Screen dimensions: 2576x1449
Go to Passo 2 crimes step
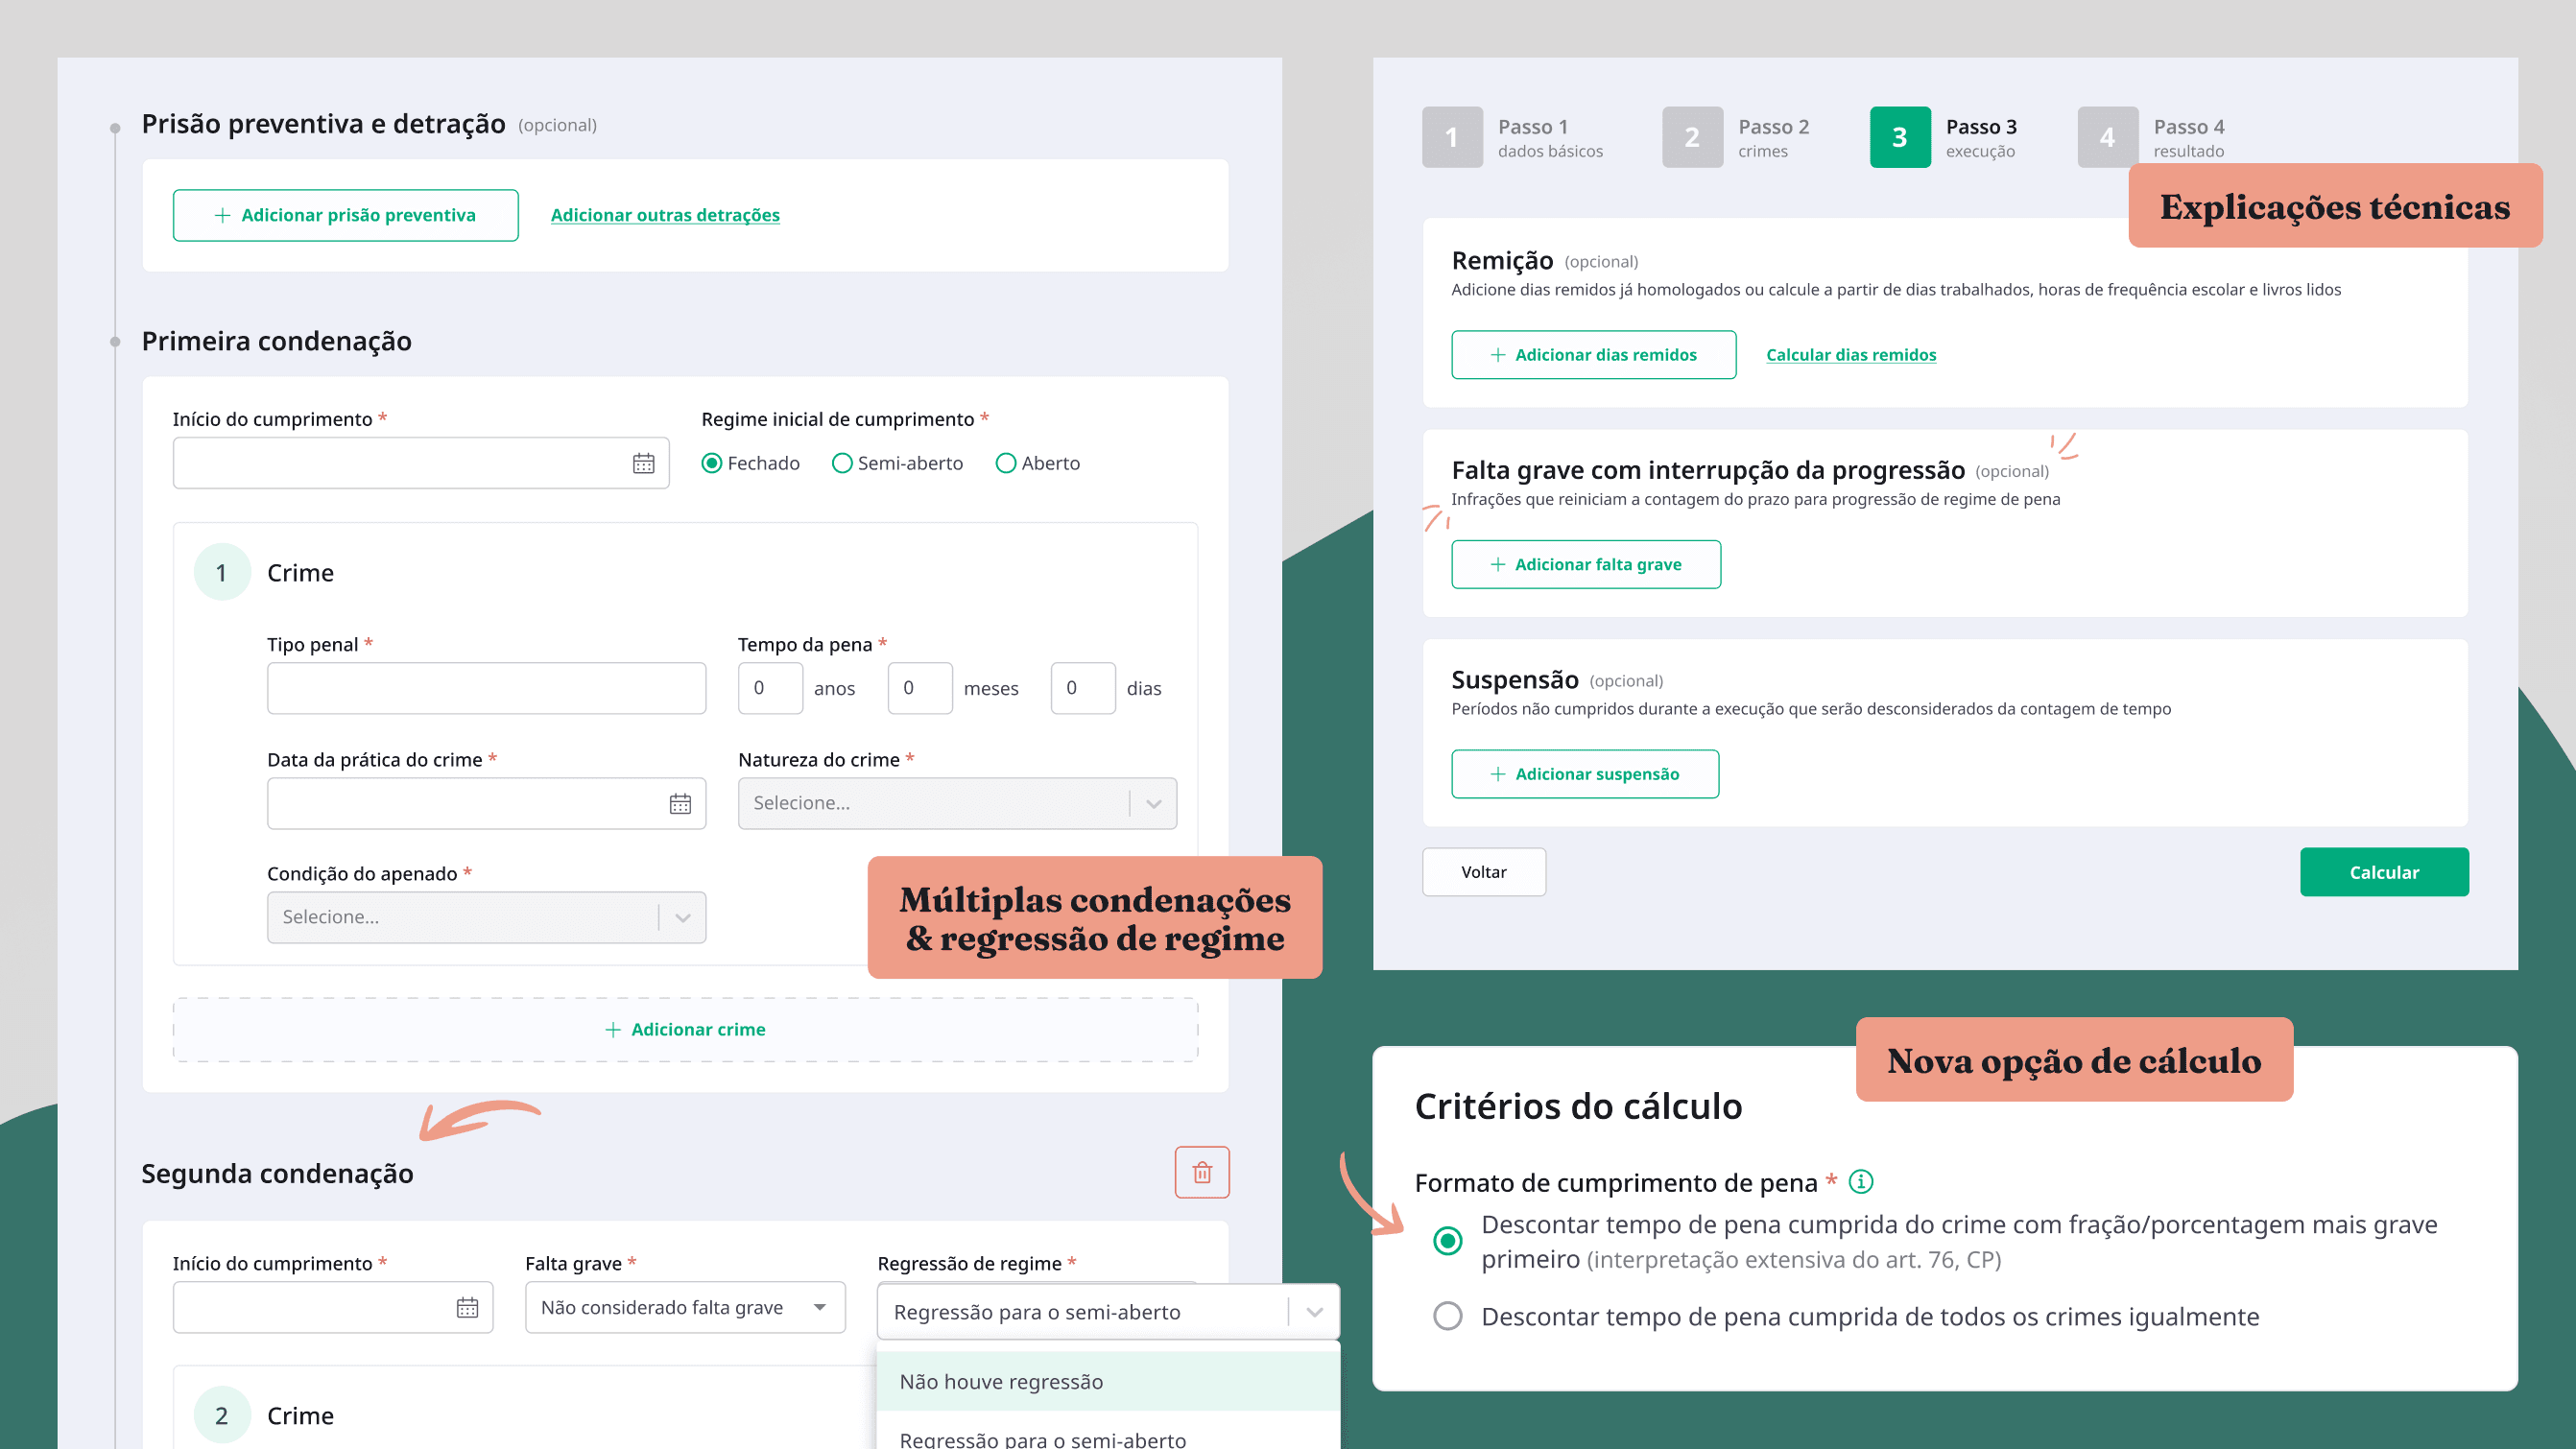coord(1737,137)
